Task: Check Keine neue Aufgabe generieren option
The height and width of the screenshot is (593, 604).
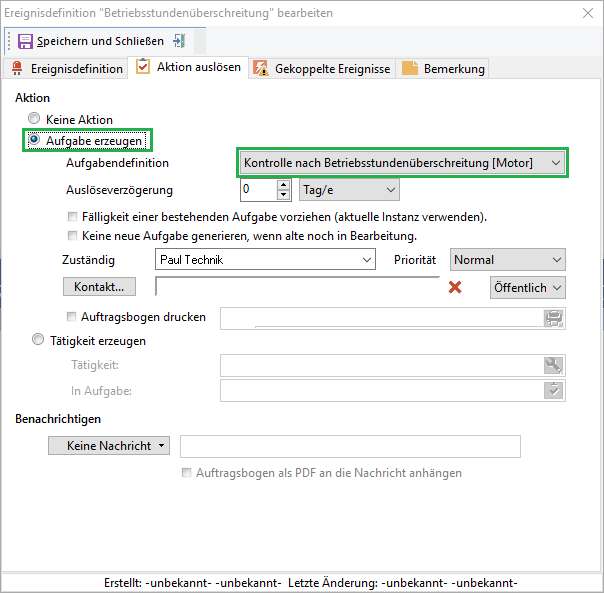Action: coord(72,235)
